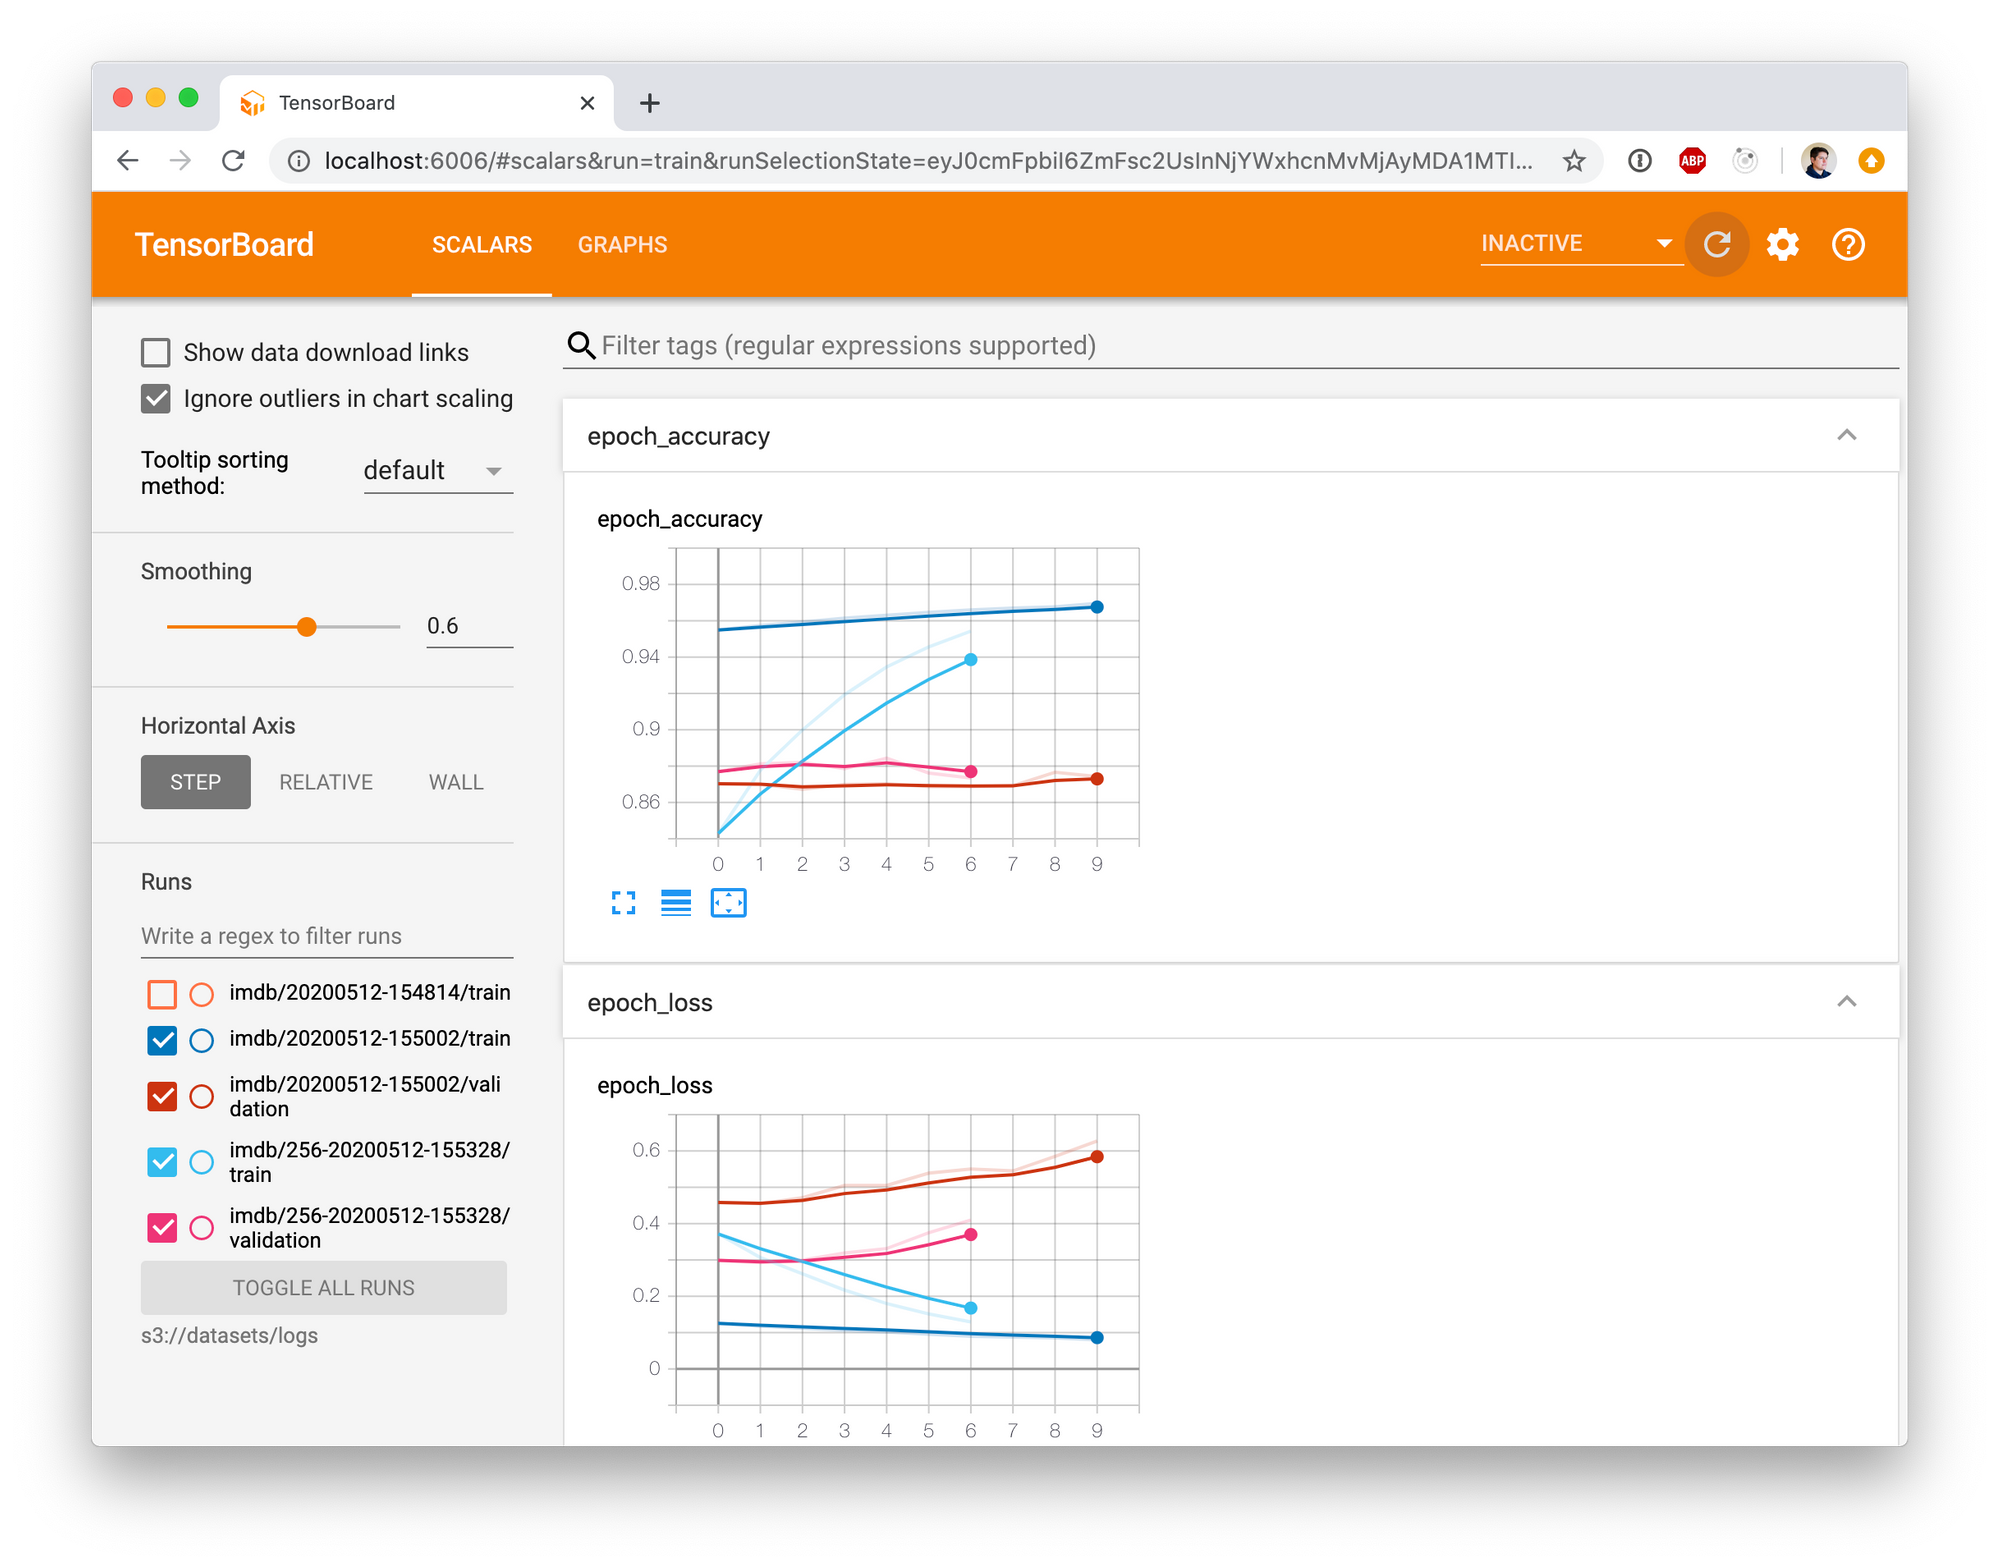Open the help question mark icon
This screenshot has width=2000, height=1568.
coord(1847,244)
